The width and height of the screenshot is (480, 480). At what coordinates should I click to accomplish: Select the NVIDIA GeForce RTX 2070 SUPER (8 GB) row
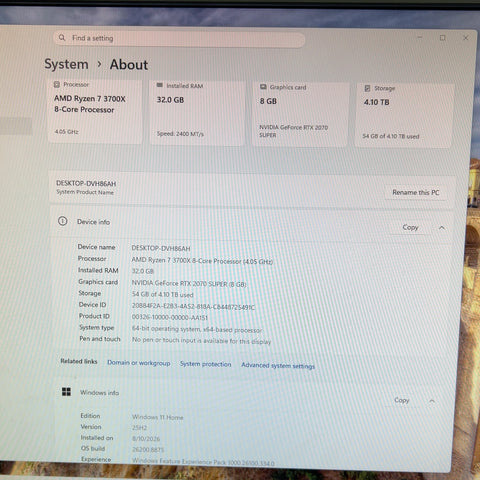click(x=189, y=284)
